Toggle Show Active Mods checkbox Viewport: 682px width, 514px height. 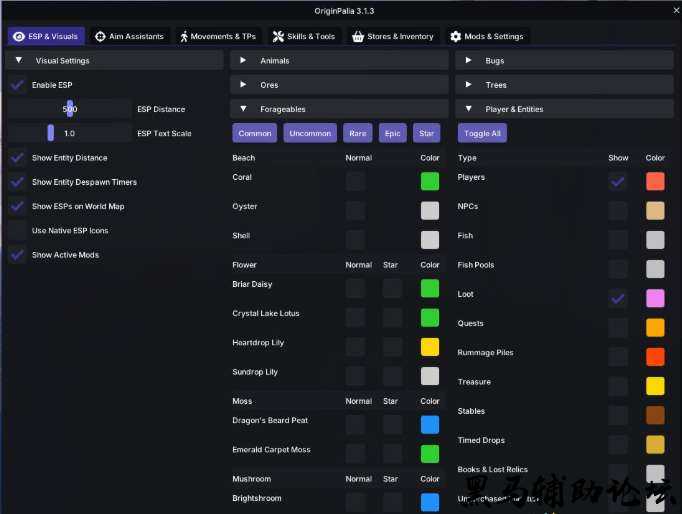[x=17, y=255]
